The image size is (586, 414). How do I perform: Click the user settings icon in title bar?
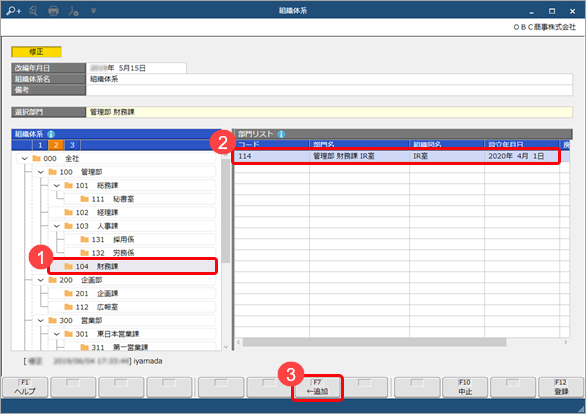click(73, 11)
